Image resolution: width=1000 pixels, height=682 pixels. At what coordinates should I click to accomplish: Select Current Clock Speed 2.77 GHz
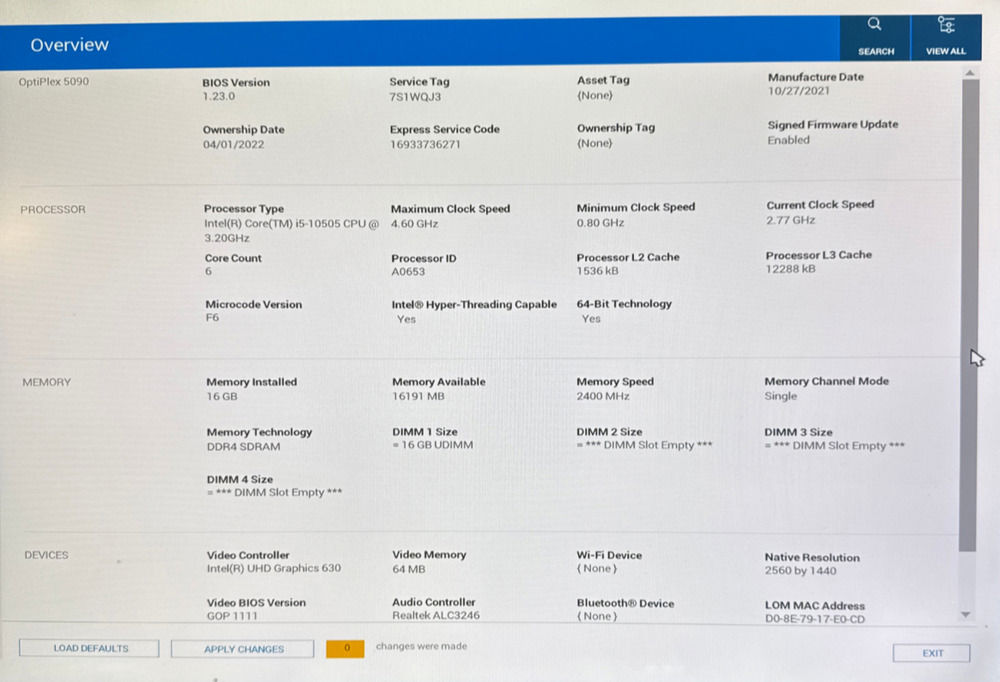[791, 220]
